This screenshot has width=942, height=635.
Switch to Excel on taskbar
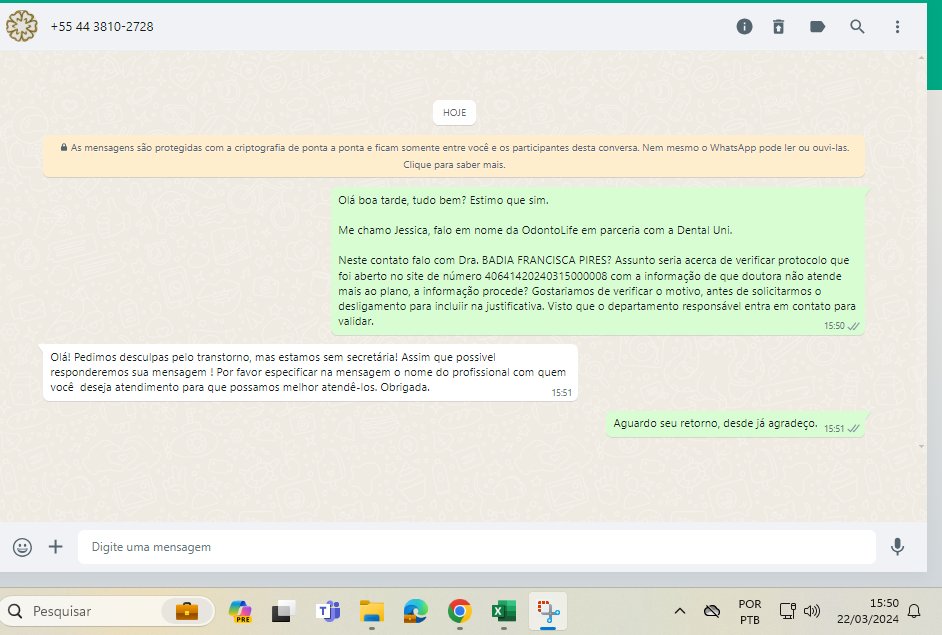[x=503, y=612]
